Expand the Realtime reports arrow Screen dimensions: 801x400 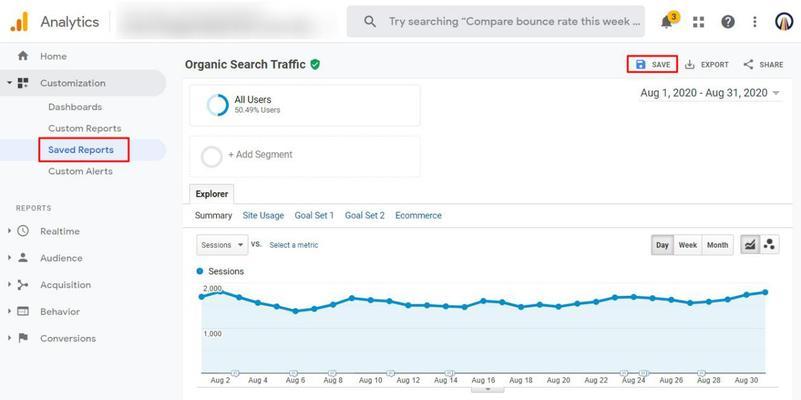pyautogui.click(x=9, y=231)
